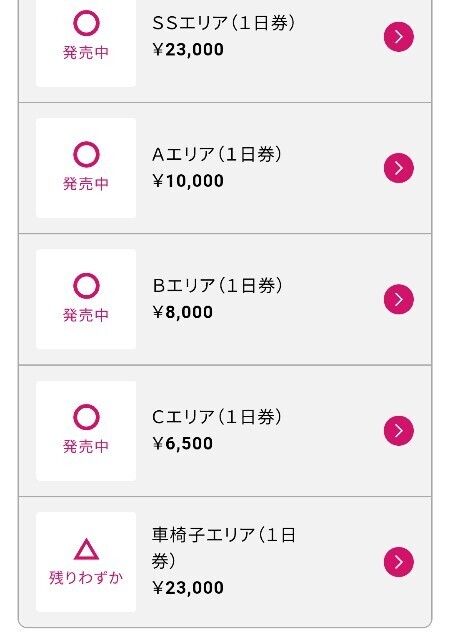The height and width of the screenshot is (640, 450).
Task: Select Bエリア(1日券) ticket title
Action: pos(217,286)
